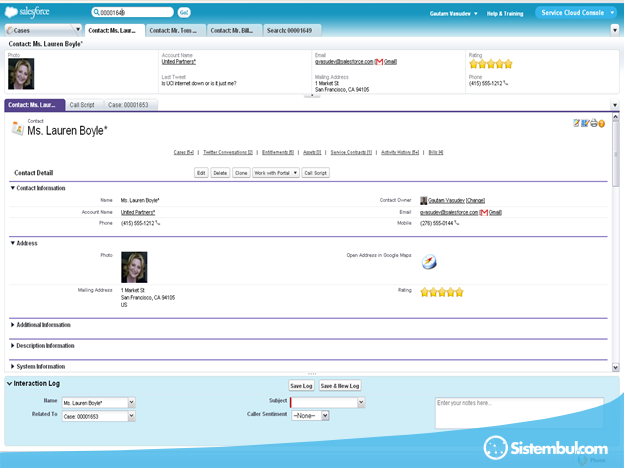Open the Work with Portal dropdown
The width and height of the screenshot is (624, 468).
276,173
